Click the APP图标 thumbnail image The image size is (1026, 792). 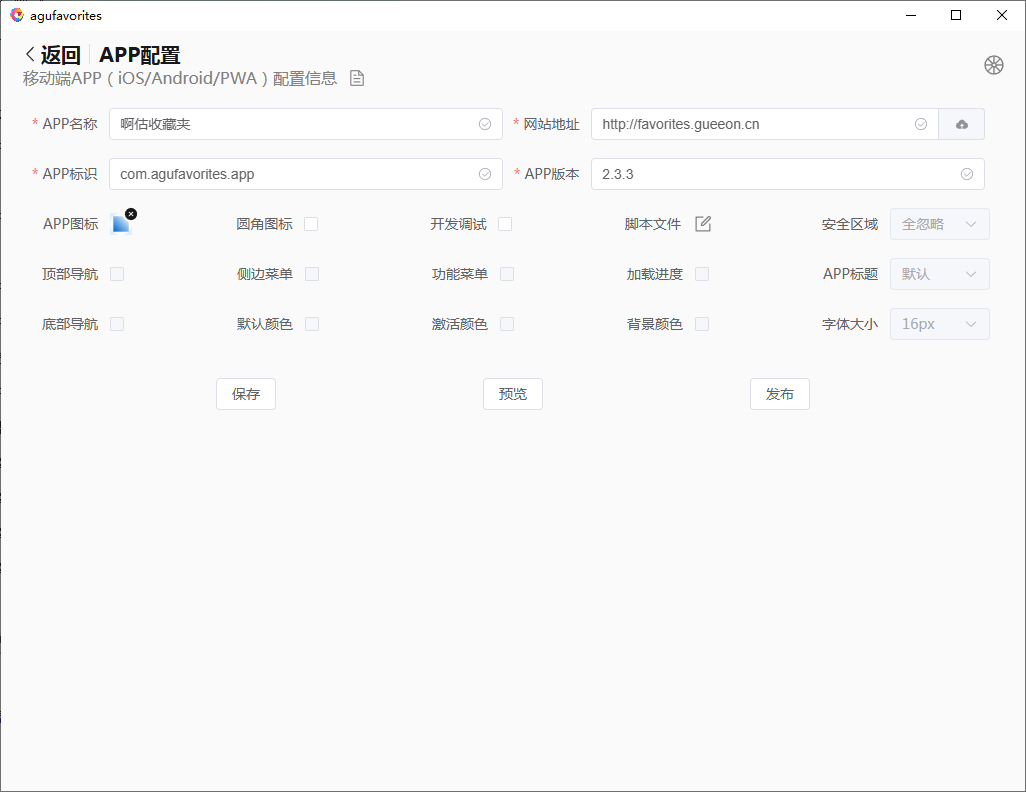(120, 225)
